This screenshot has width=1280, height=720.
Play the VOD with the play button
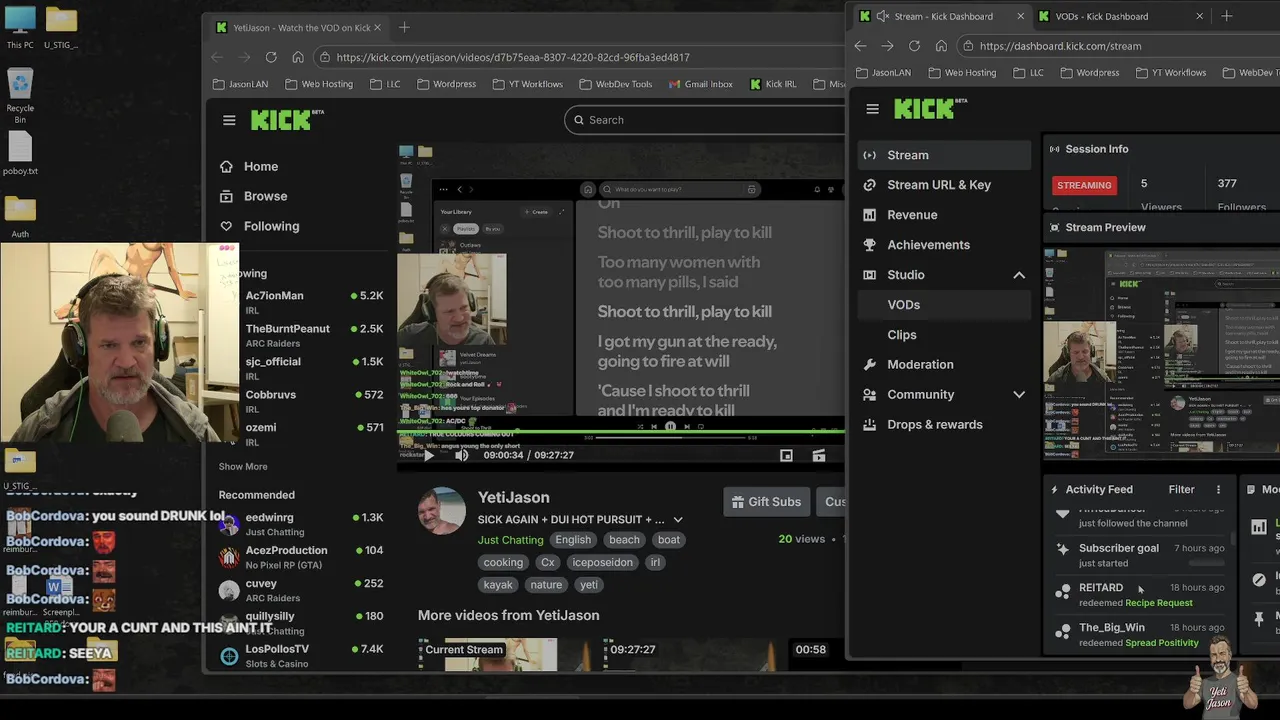(x=428, y=455)
